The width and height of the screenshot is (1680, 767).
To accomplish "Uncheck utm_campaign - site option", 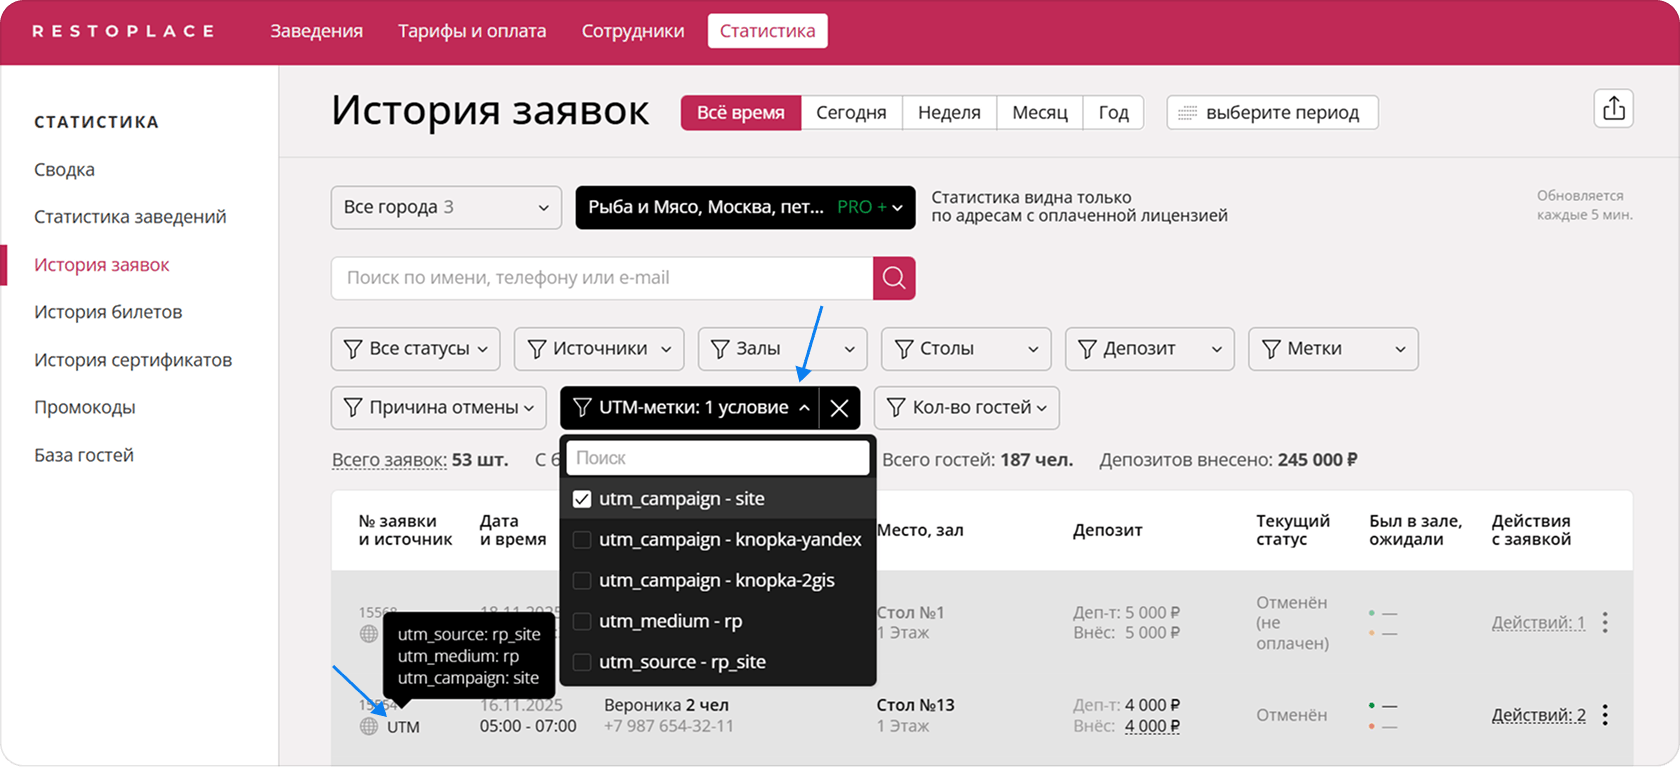I will (582, 499).
